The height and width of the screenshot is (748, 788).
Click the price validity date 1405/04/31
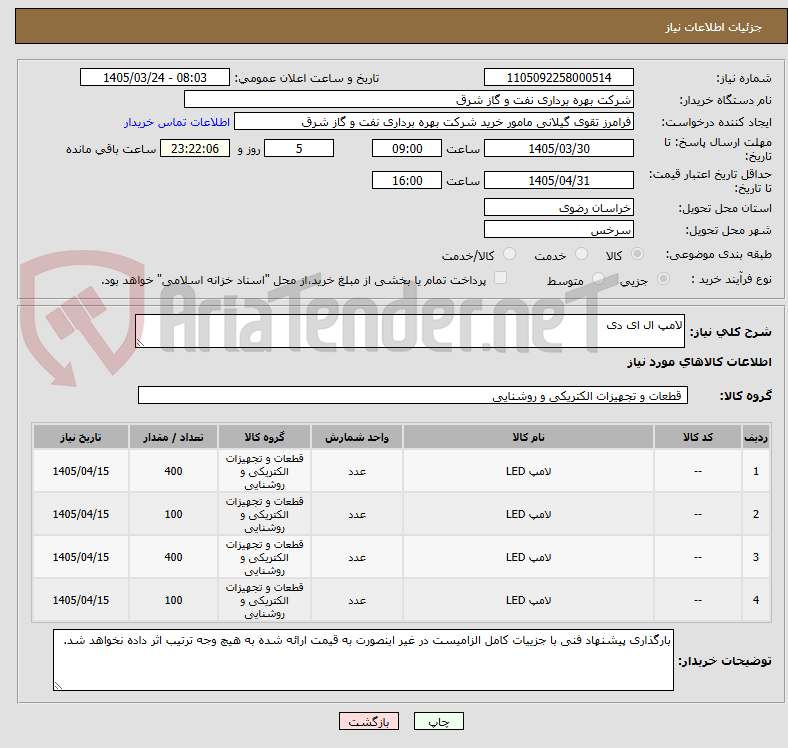click(558, 180)
